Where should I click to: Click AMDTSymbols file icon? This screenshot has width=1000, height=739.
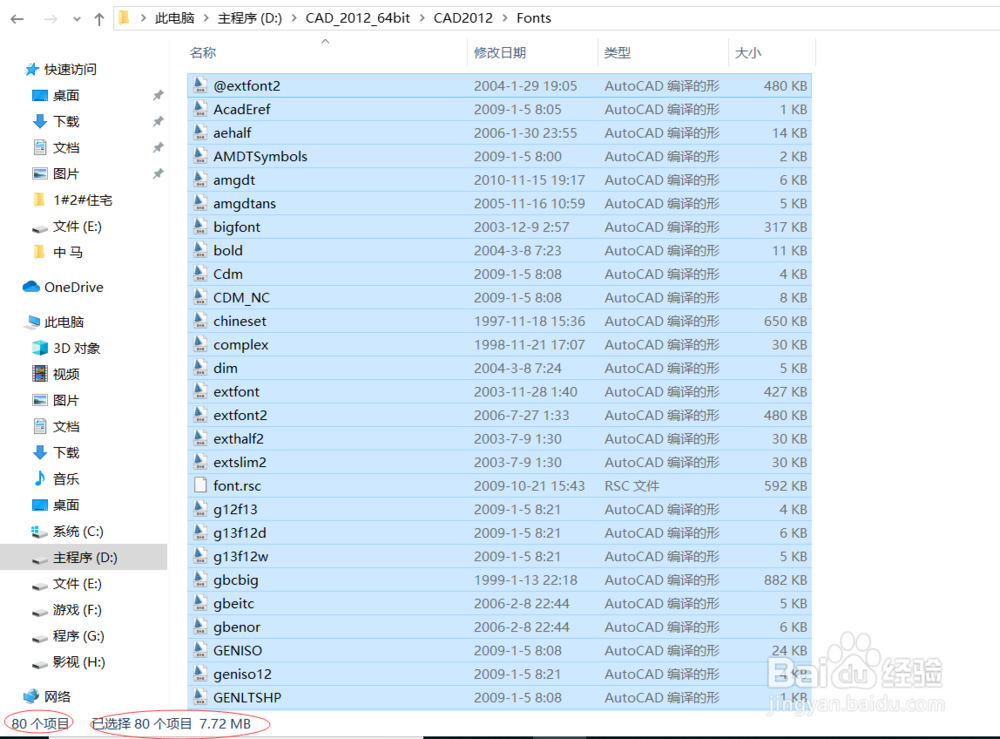(200, 156)
